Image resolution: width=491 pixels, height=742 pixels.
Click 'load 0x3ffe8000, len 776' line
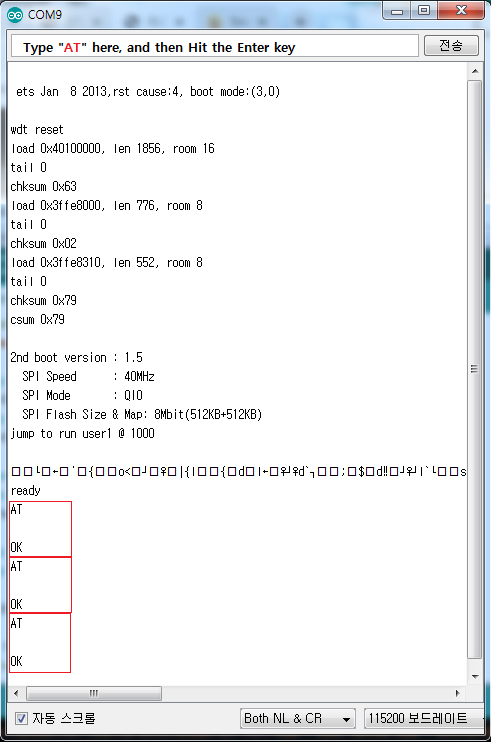[x=106, y=205]
